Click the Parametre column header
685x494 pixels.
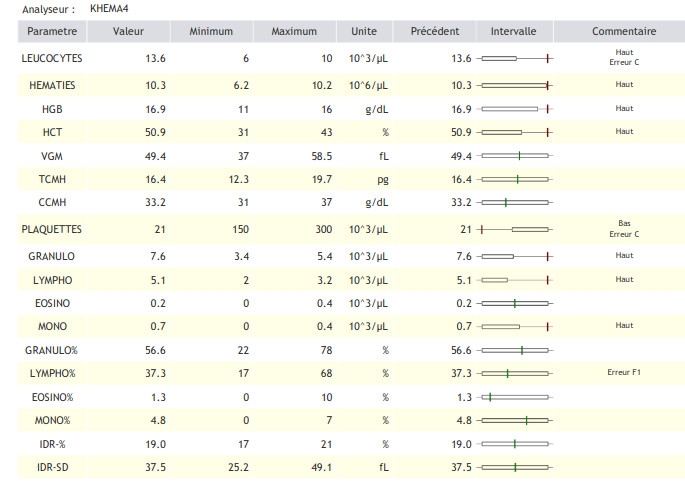click(50, 32)
